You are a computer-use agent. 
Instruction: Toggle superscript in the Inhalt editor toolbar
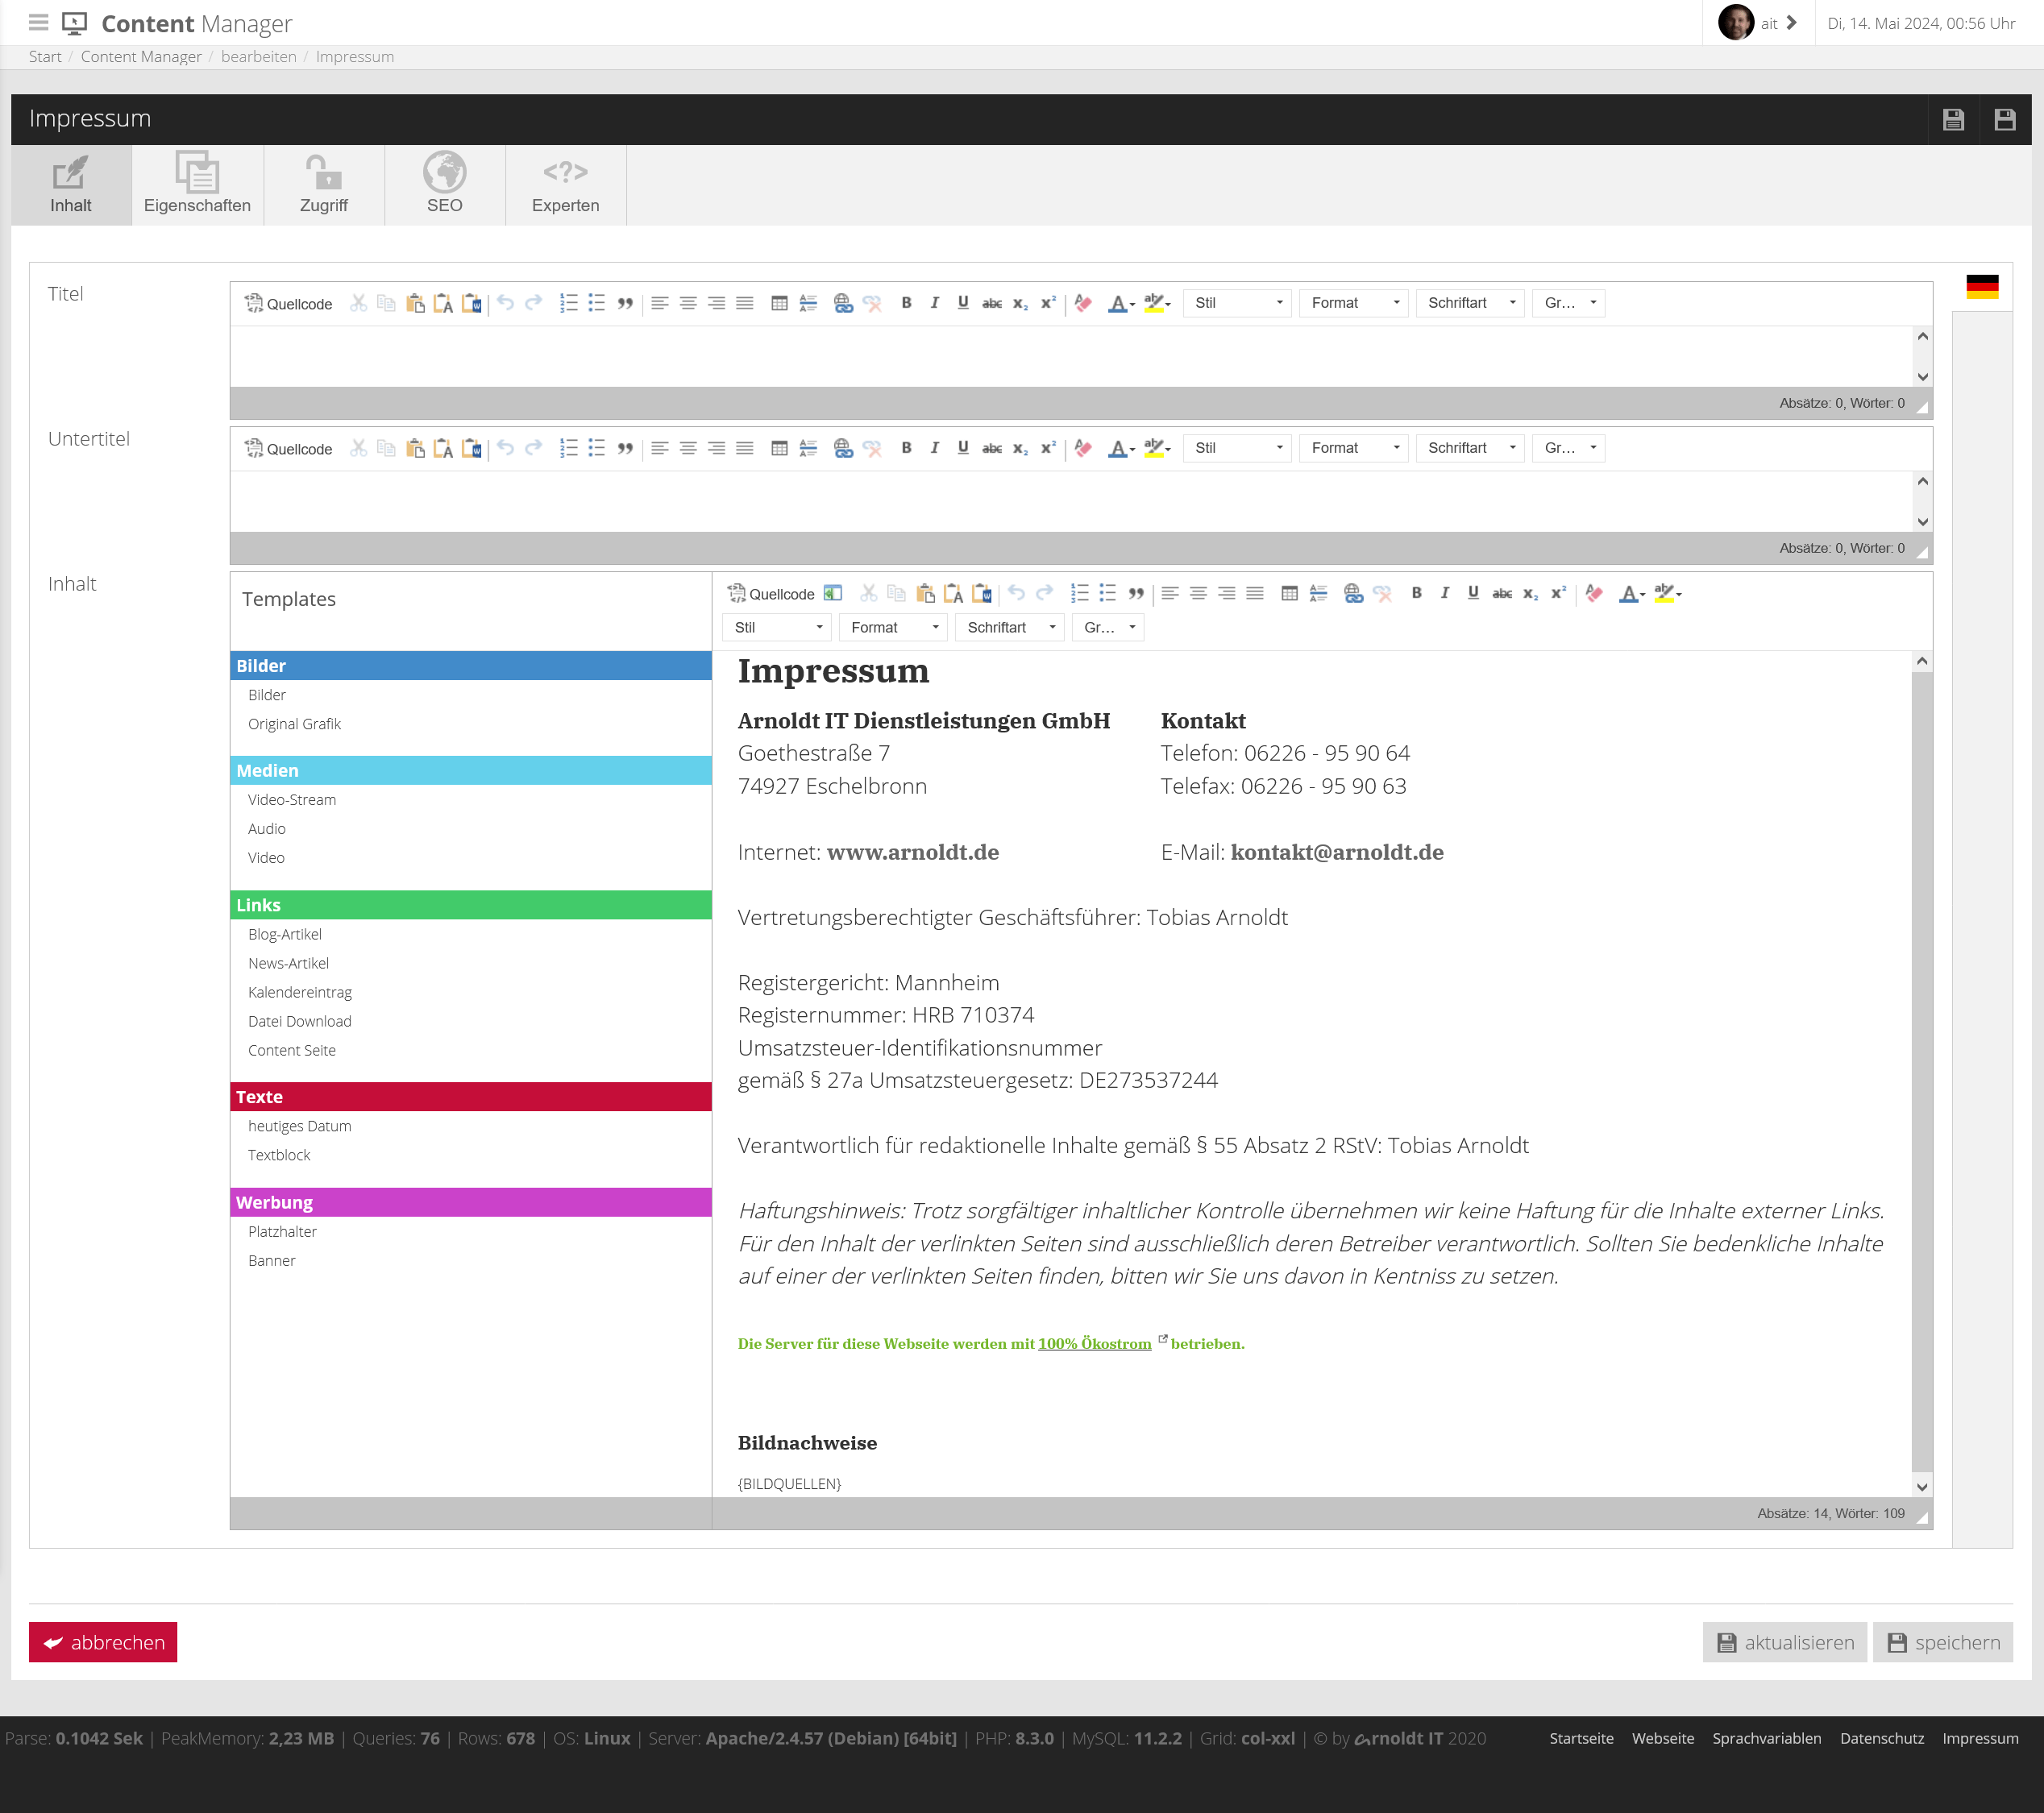coord(1558,593)
